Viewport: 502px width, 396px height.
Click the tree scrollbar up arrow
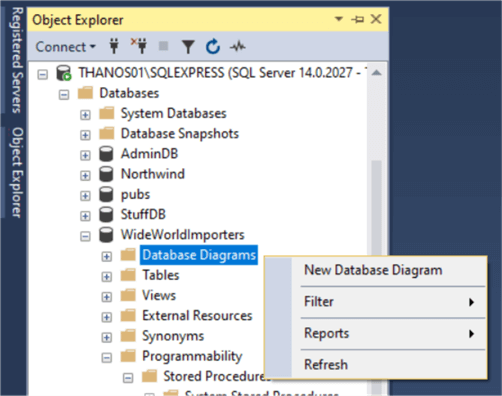[377, 73]
